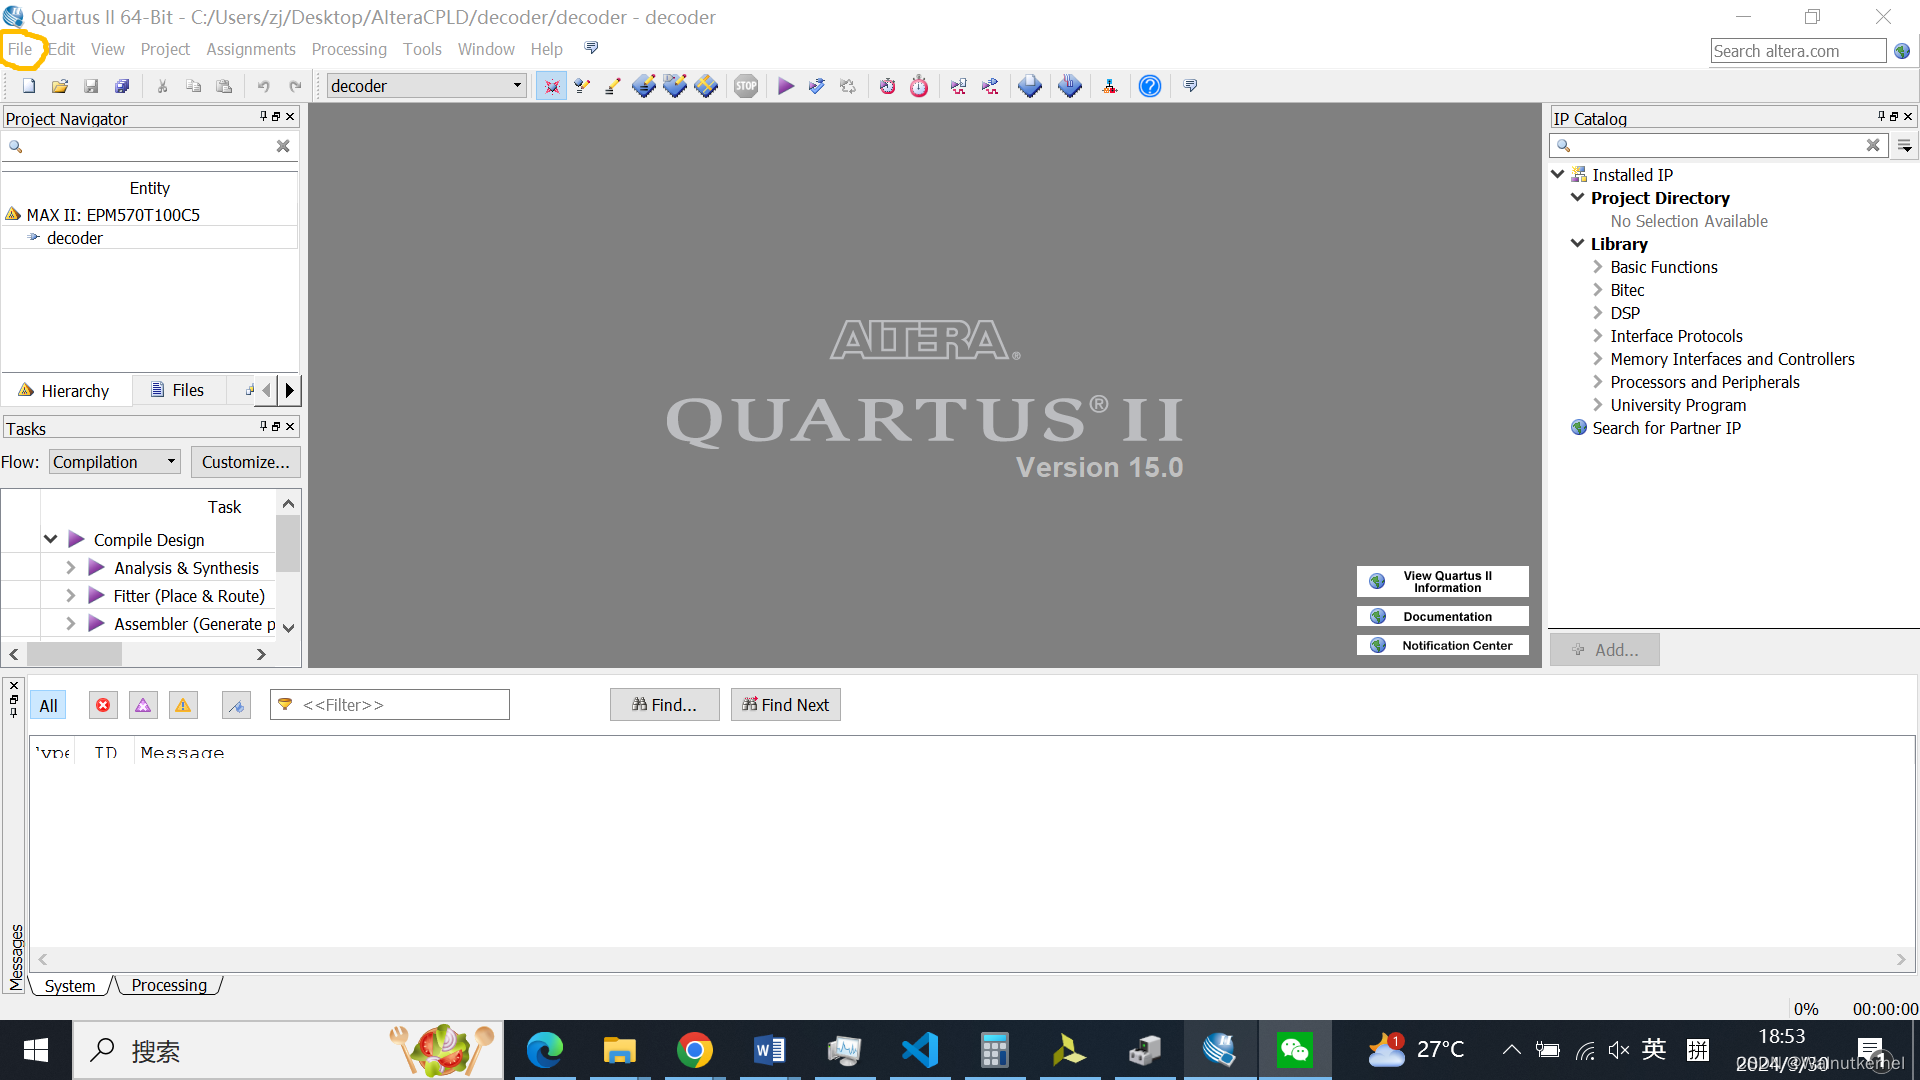Click the Open File folder icon
1920x1080 pixels.
[x=60, y=86]
